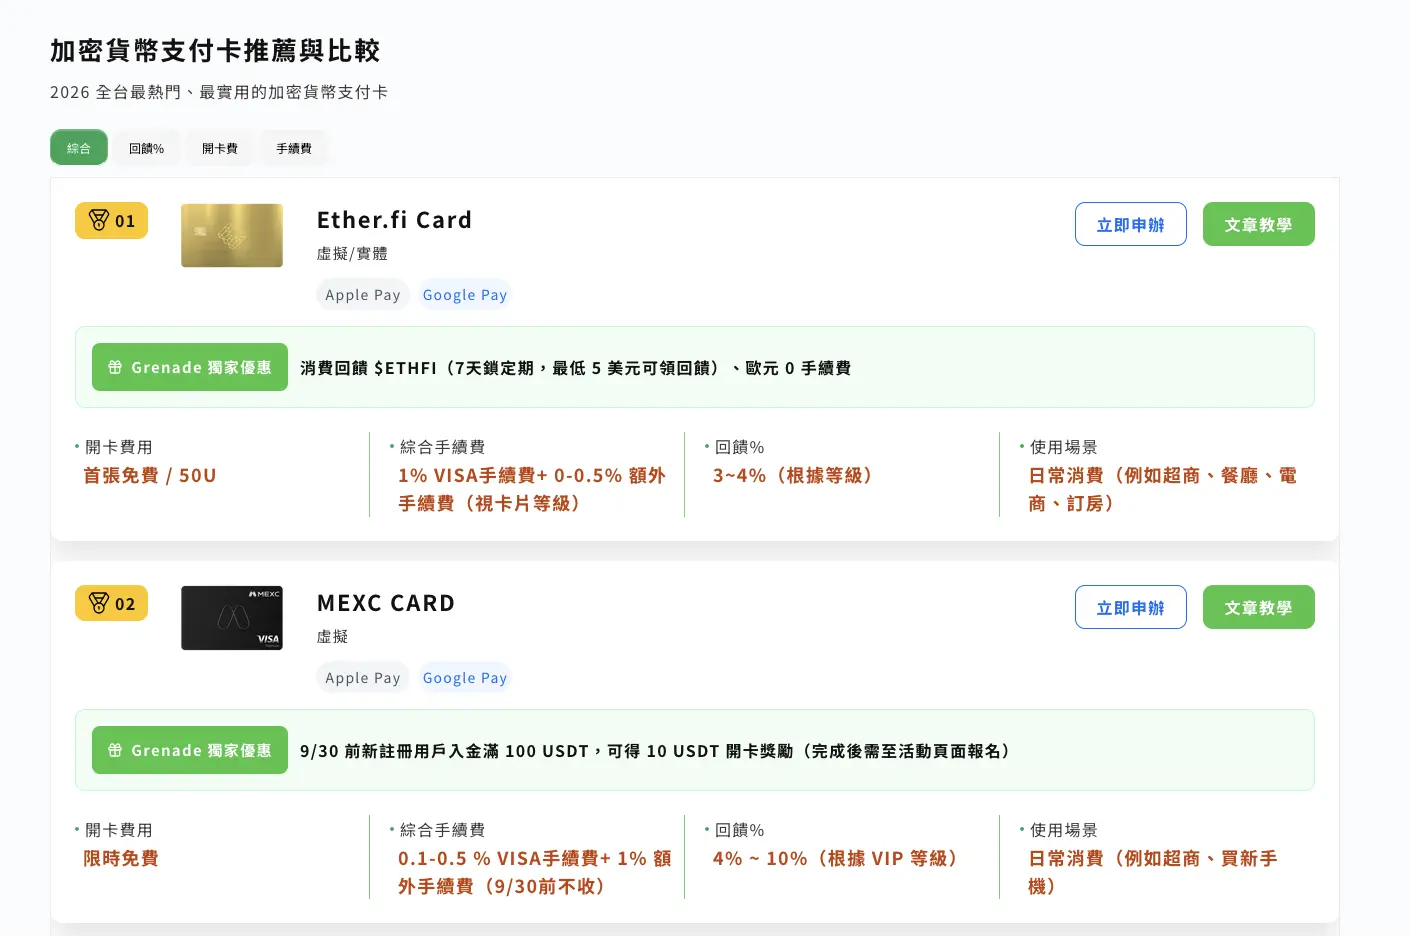Viewport: 1410px width, 936px height.
Task: Click MEXC offer text 9/30 前新註冊用戶
Action: point(657,751)
